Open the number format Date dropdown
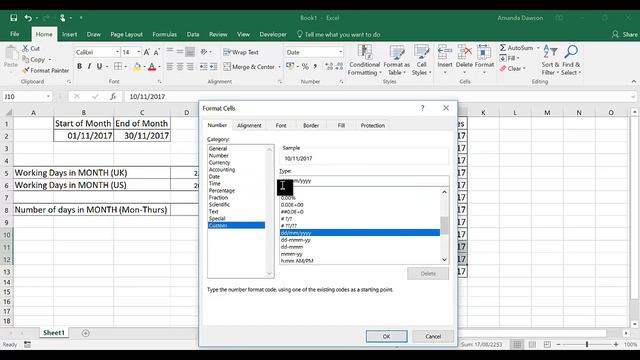Screen dimensions: 640x360 click(340, 52)
